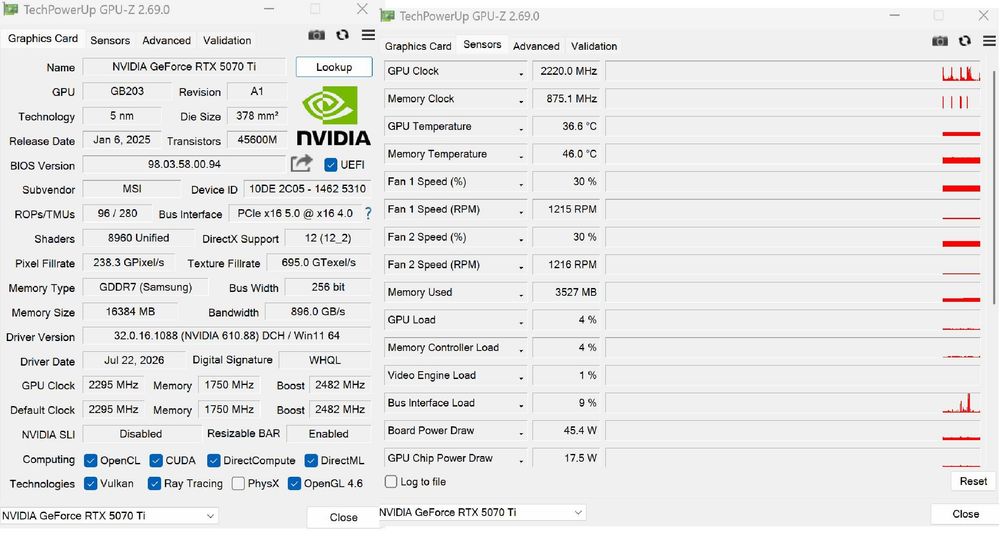Click the Driver Version field
This screenshot has width=1000, height=558.
pyautogui.click(x=227, y=335)
